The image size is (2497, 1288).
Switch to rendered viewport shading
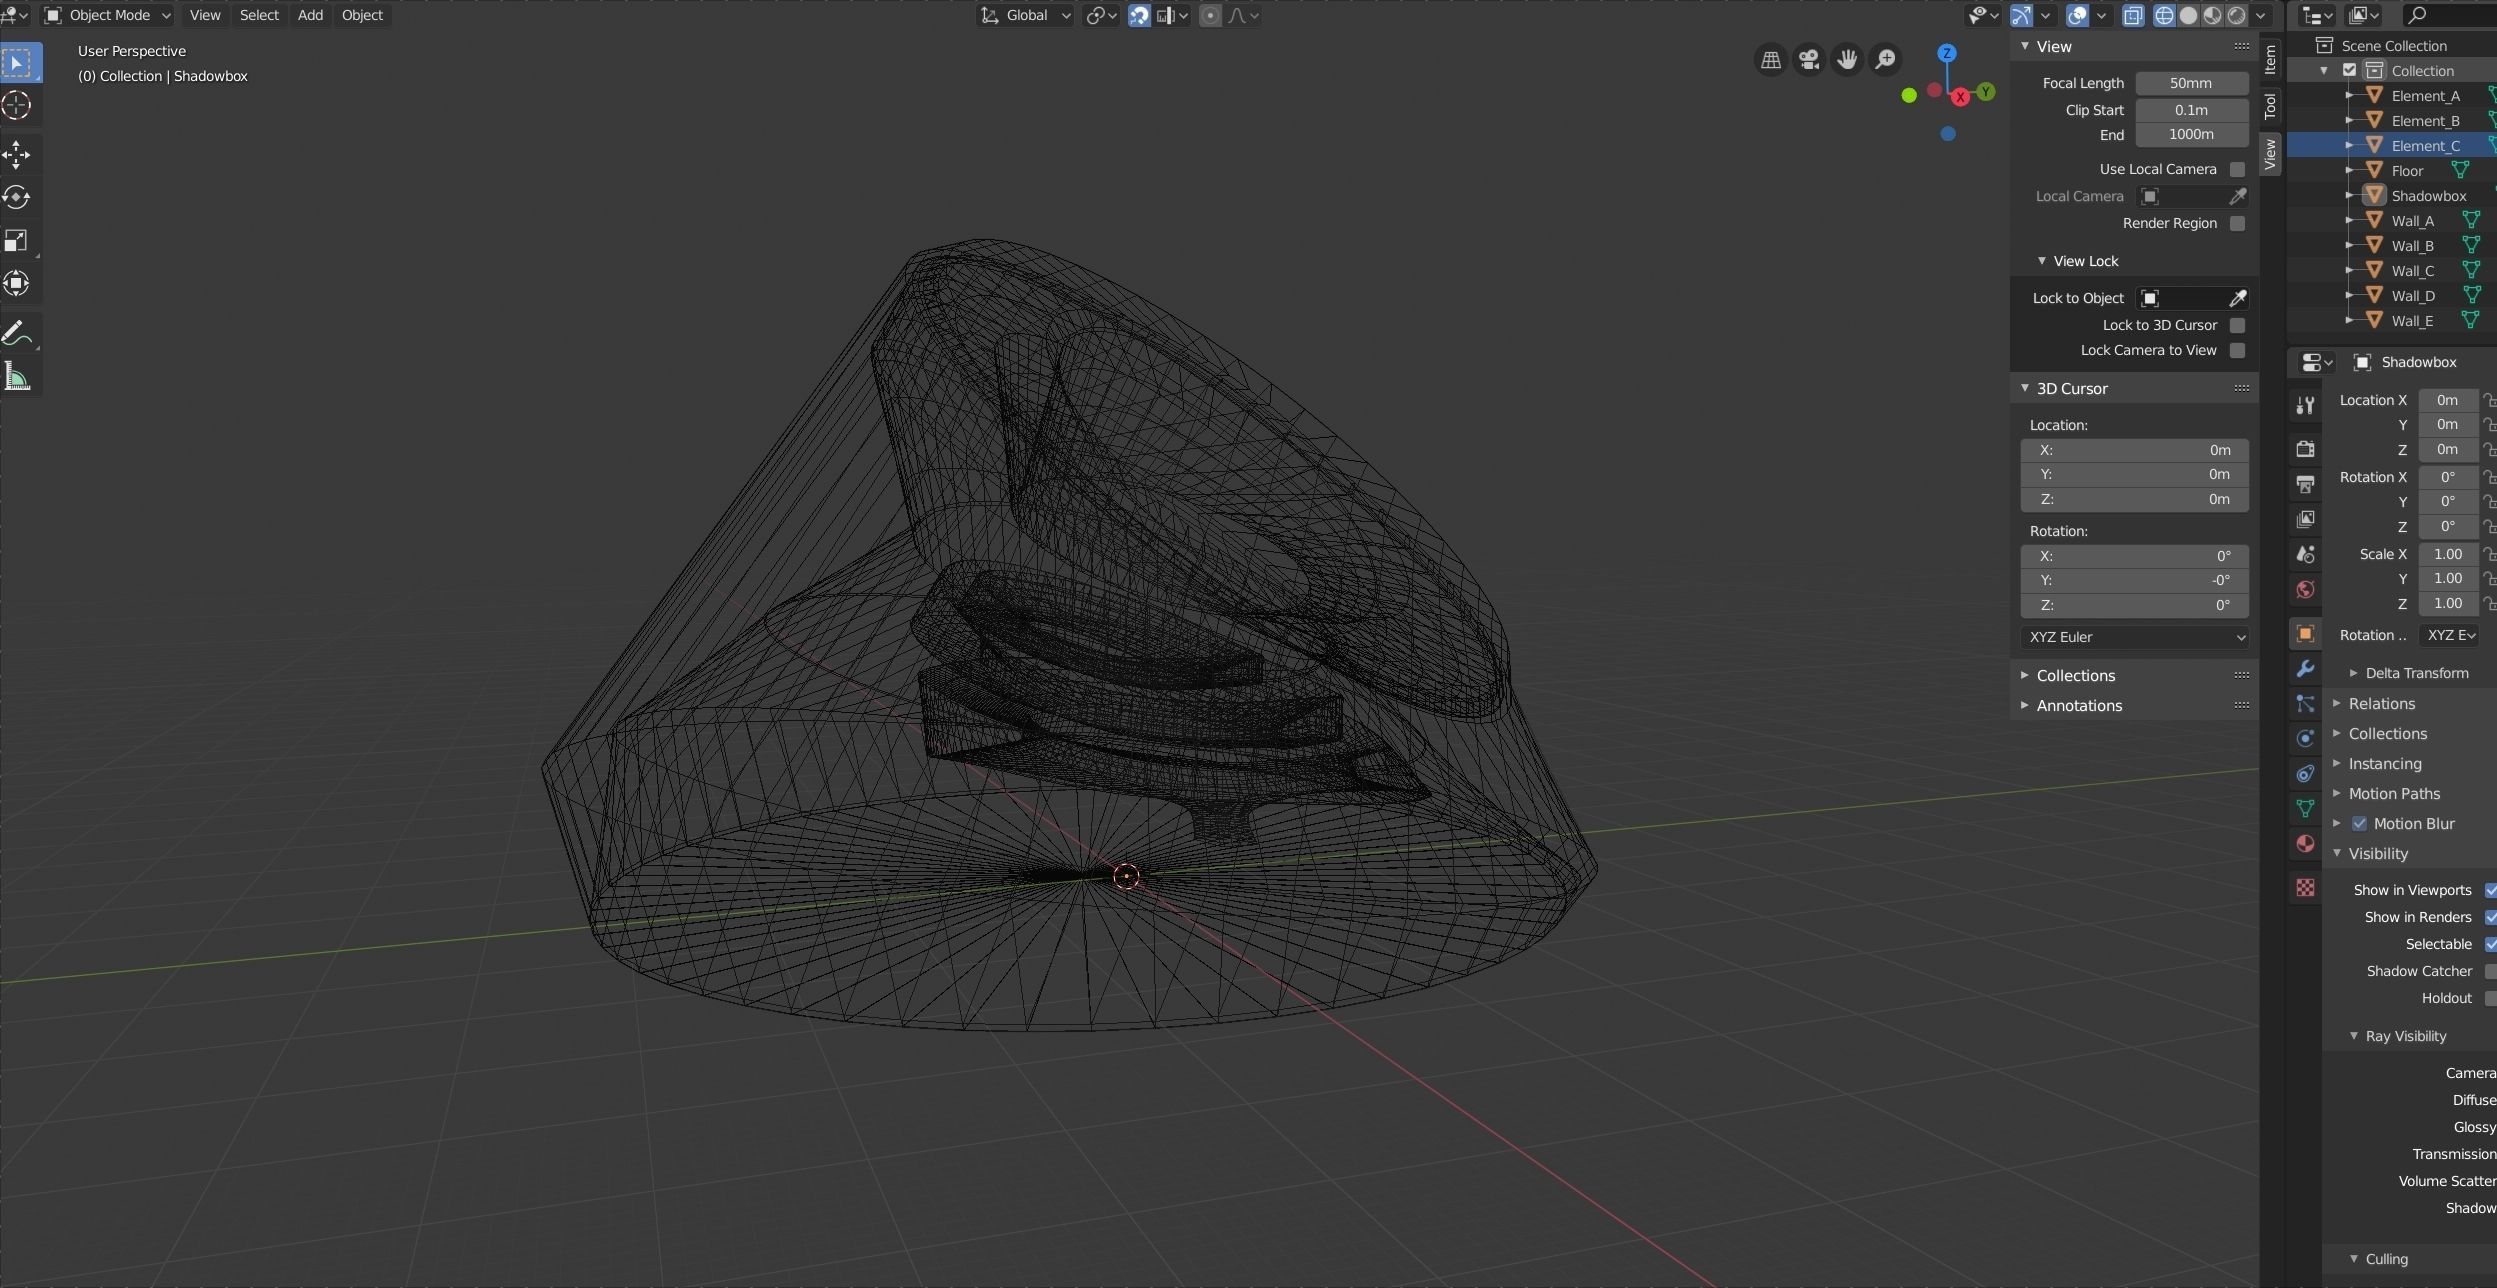tap(2237, 15)
